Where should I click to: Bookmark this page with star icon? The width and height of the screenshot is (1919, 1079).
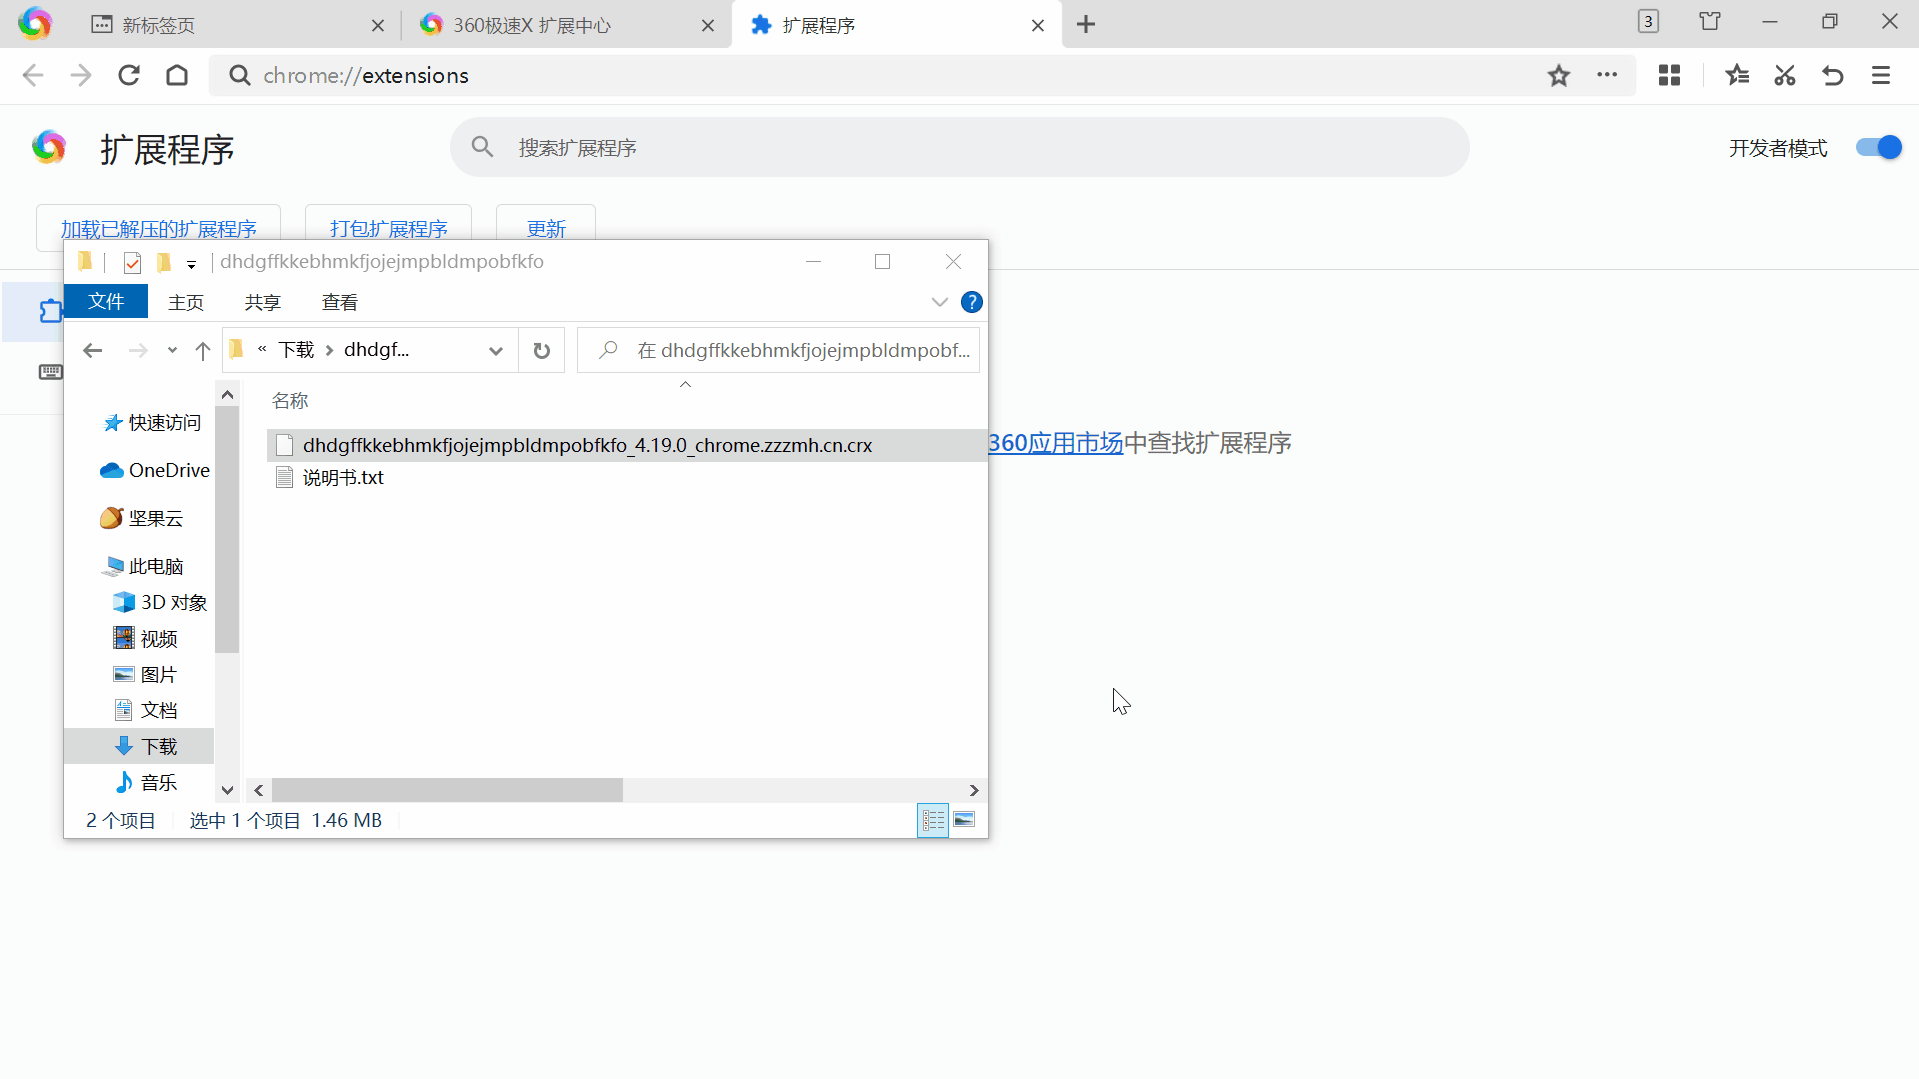[1559, 75]
